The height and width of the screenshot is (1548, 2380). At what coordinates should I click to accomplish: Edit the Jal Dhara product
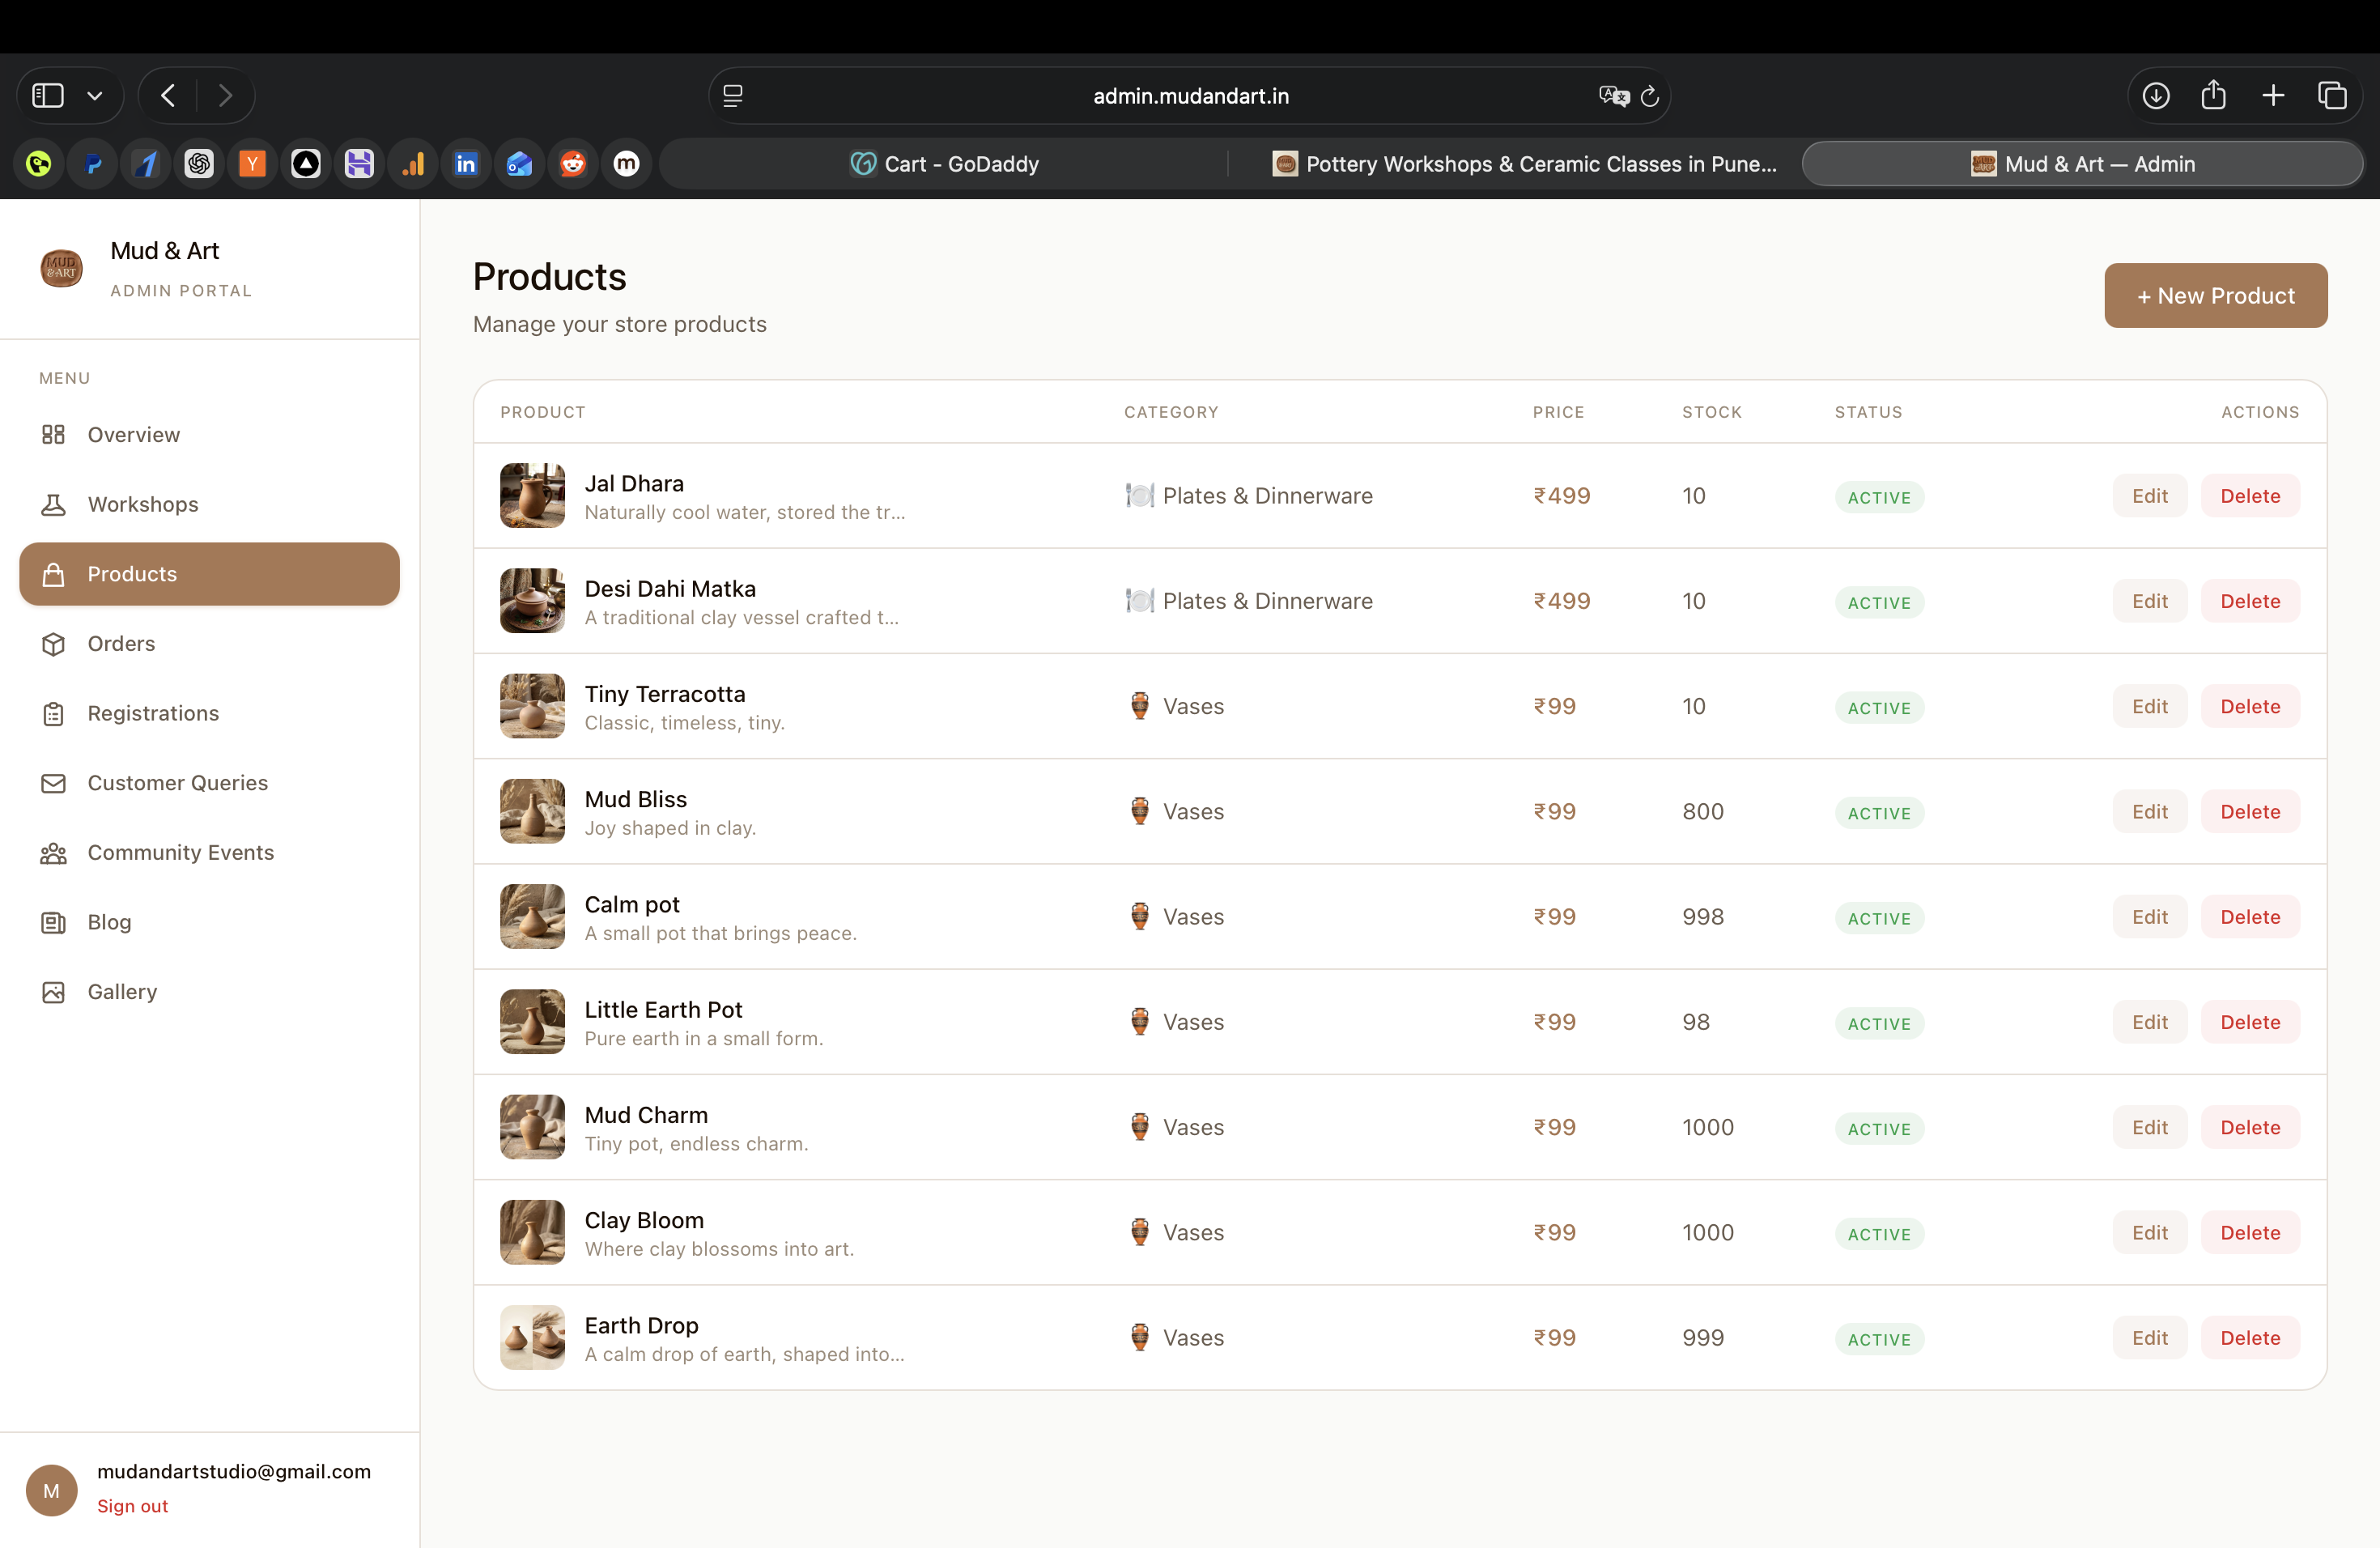click(2149, 496)
